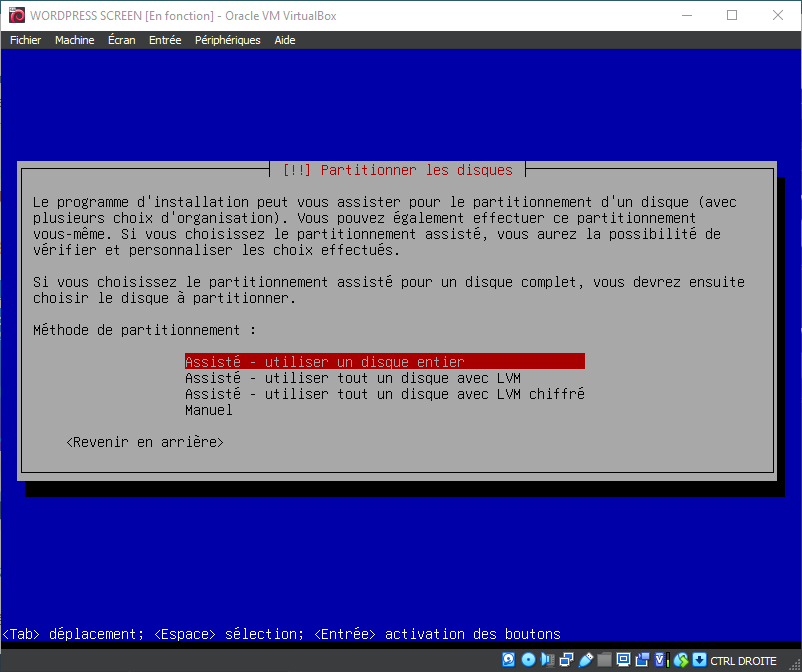Click the USB devices status icon

(585, 660)
